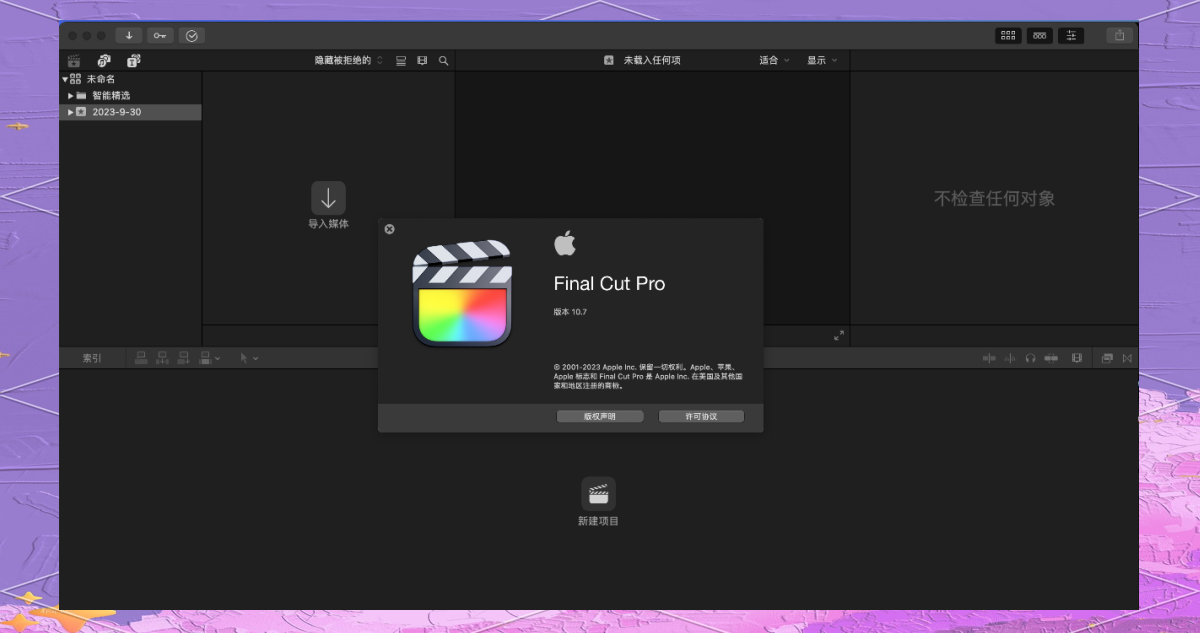Expand the 2023-9-30 event
The image size is (1200, 633).
point(71,112)
